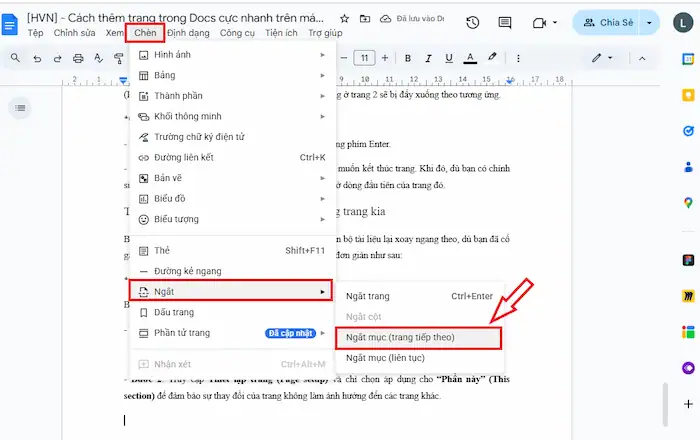Image resolution: width=700 pixels, height=440 pixels.
Task: Open Google Maps in side panel
Action: click(688, 203)
